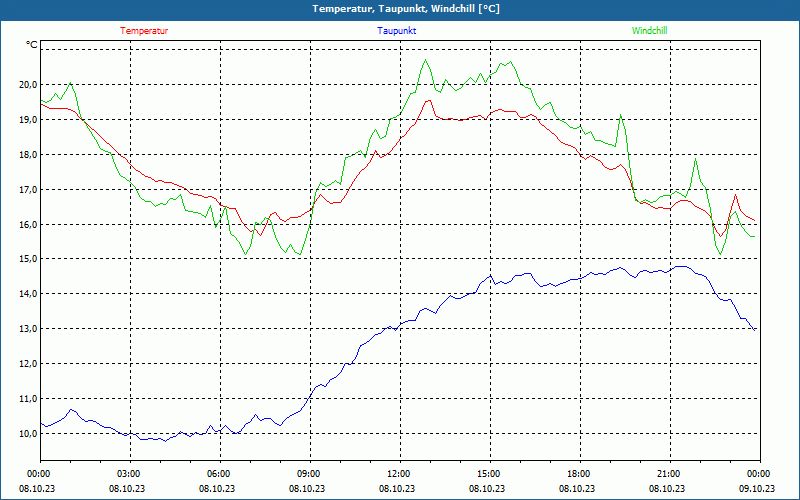Click the 12,0 y-axis value
The height and width of the screenshot is (500, 800).
(x=29, y=364)
